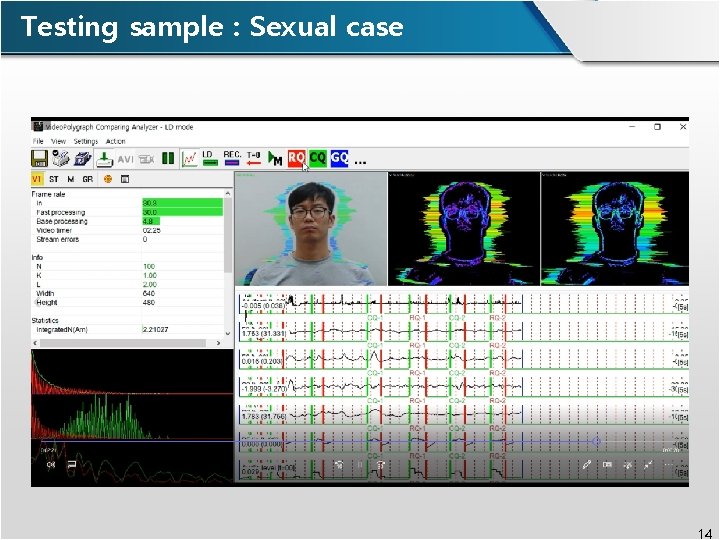Select the middle vibraimage video panel

tap(464, 229)
